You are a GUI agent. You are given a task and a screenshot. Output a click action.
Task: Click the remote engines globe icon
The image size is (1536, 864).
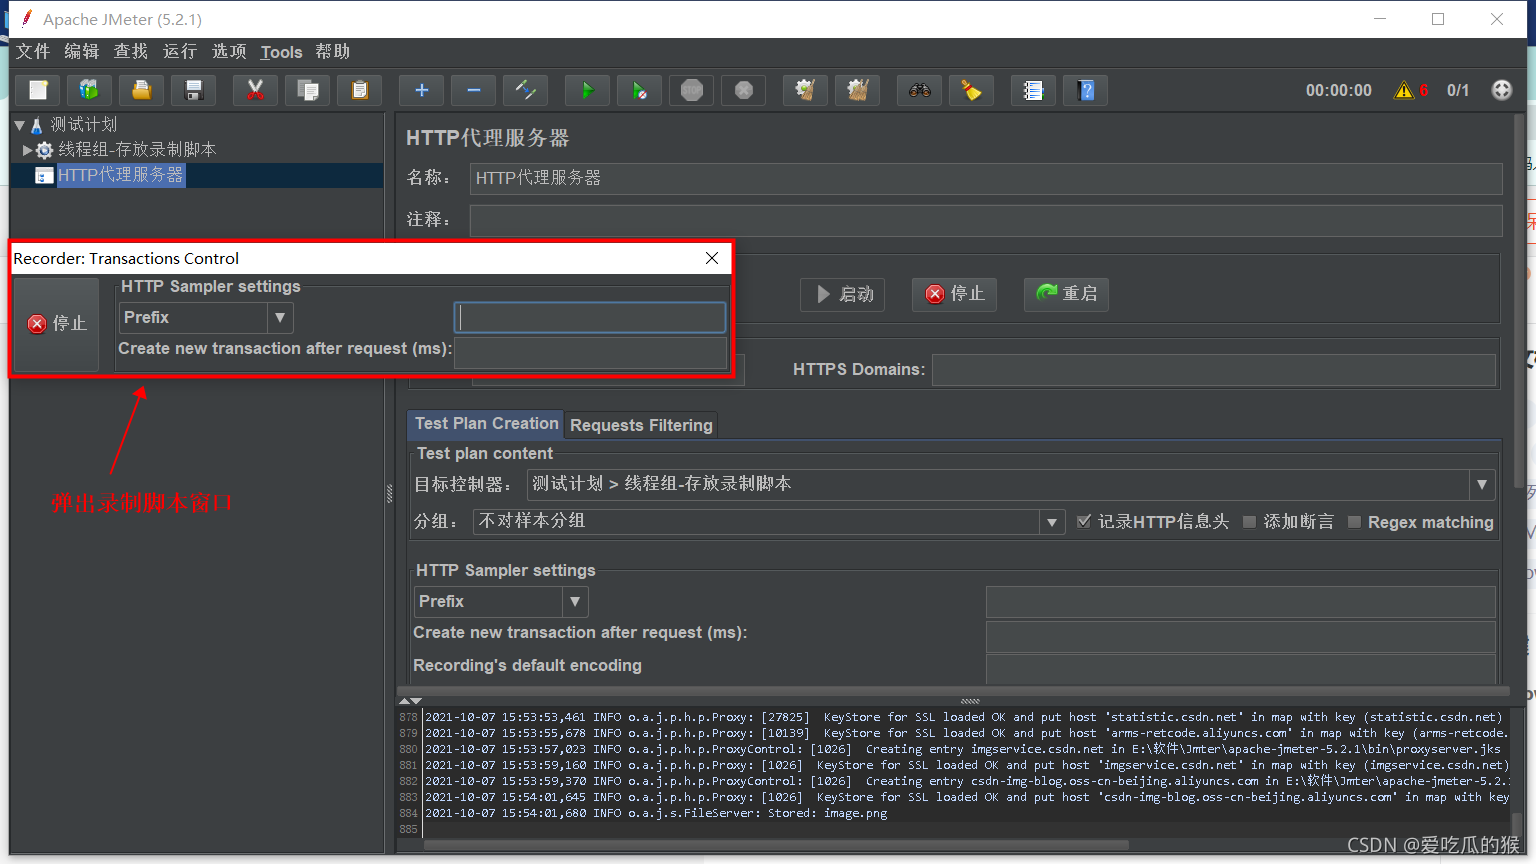pyautogui.click(x=1502, y=90)
